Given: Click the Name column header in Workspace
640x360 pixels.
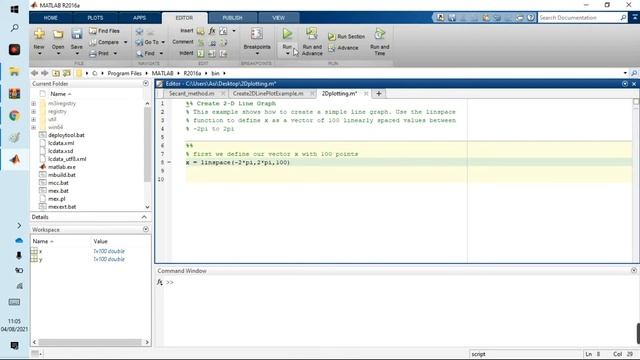Looking at the screenshot, I should [x=43, y=241].
